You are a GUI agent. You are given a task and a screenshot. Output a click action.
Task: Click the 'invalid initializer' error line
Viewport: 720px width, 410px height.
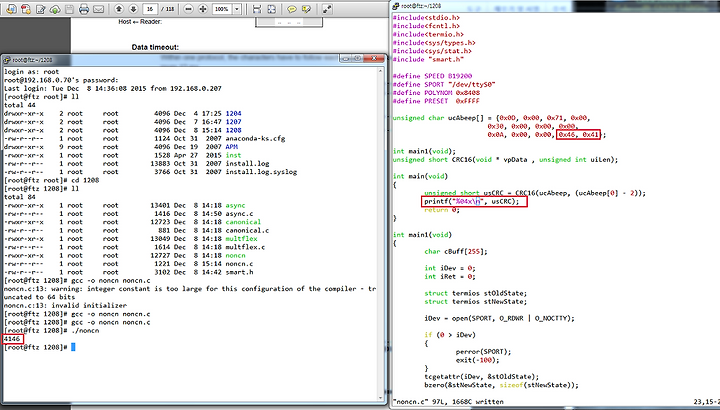65,305
